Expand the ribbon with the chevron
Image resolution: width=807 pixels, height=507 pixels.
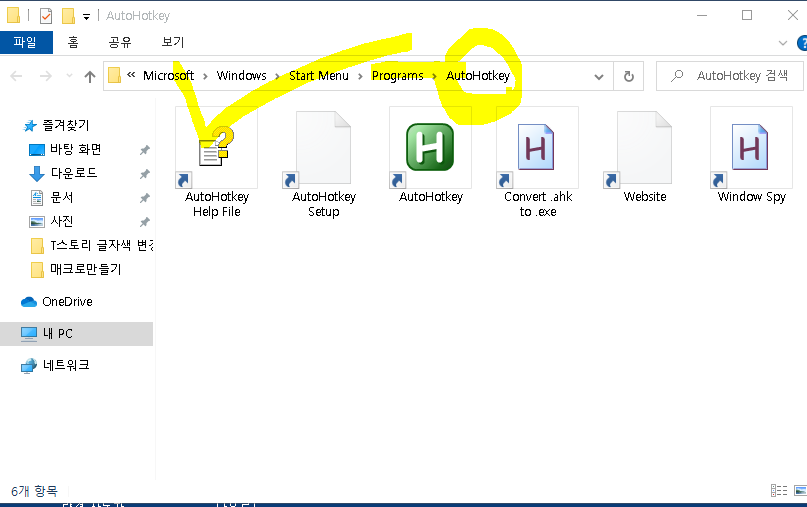pos(783,43)
